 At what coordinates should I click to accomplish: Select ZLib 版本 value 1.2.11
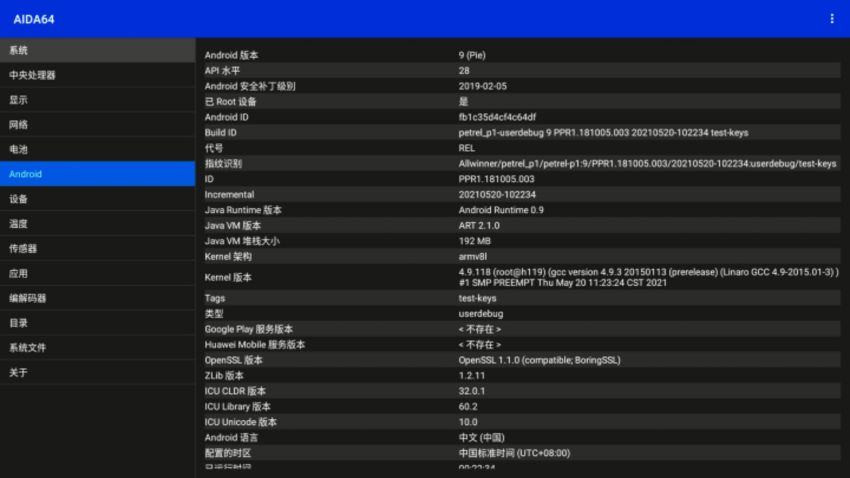(472, 376)
